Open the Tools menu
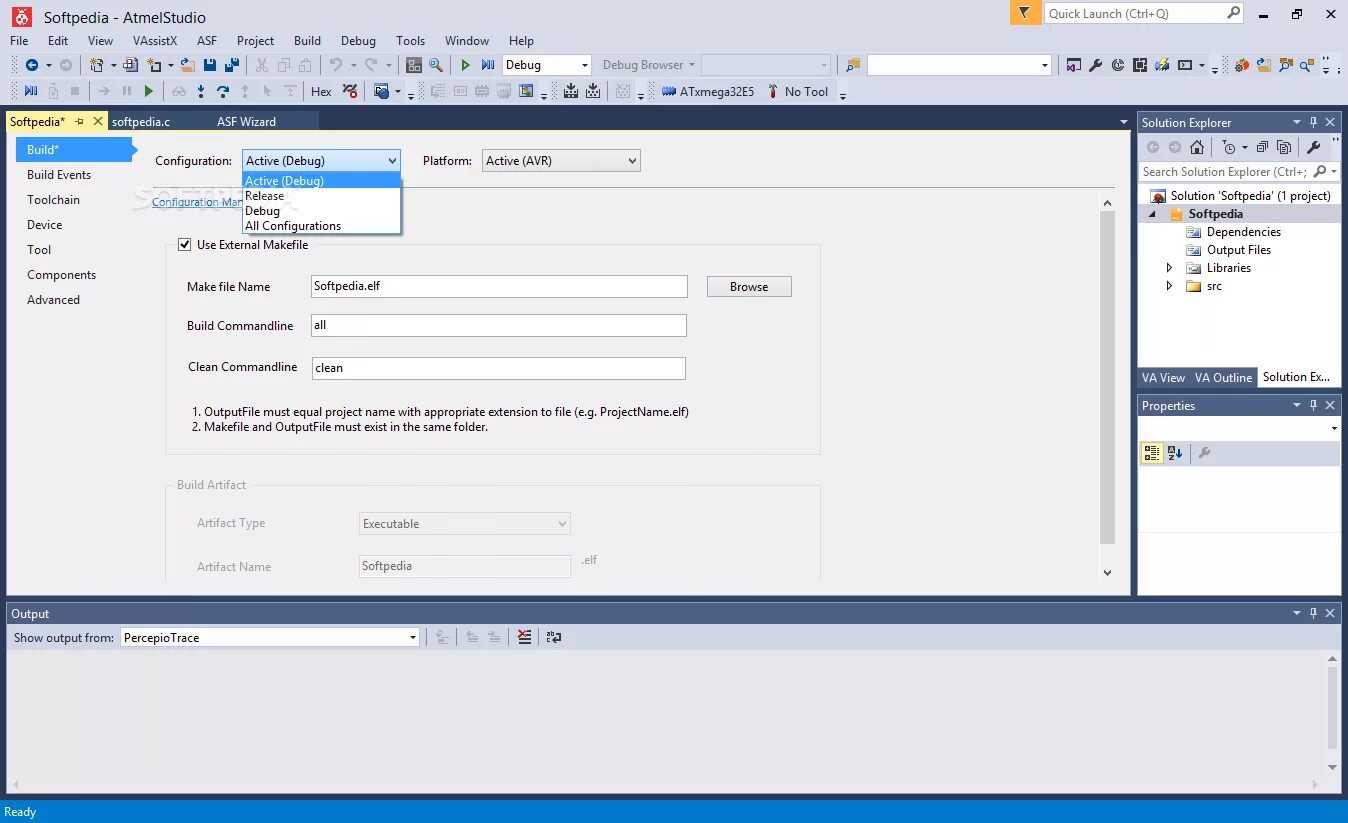The width and height of the screenshot is (1348, 823). [410, 41]
